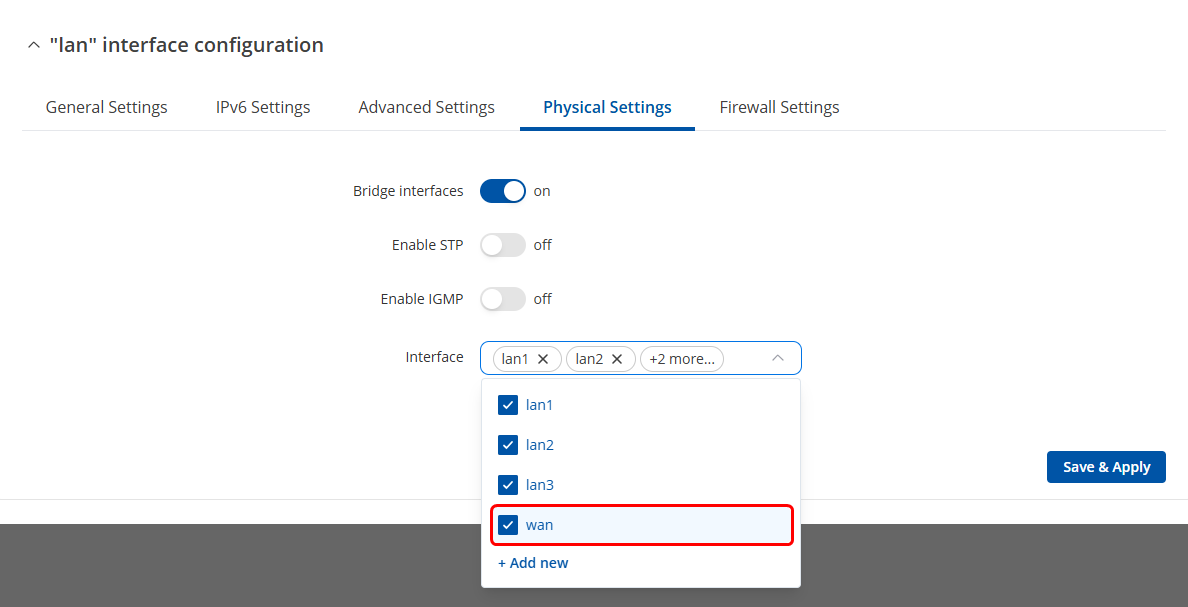
Task: Collapse the "lan" interface configuration section
Action: 34,46
